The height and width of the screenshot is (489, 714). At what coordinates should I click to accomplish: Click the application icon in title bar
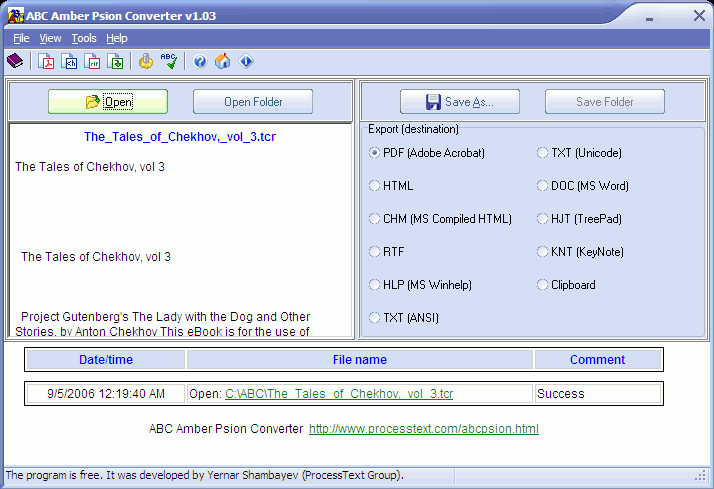click(15, 15)
